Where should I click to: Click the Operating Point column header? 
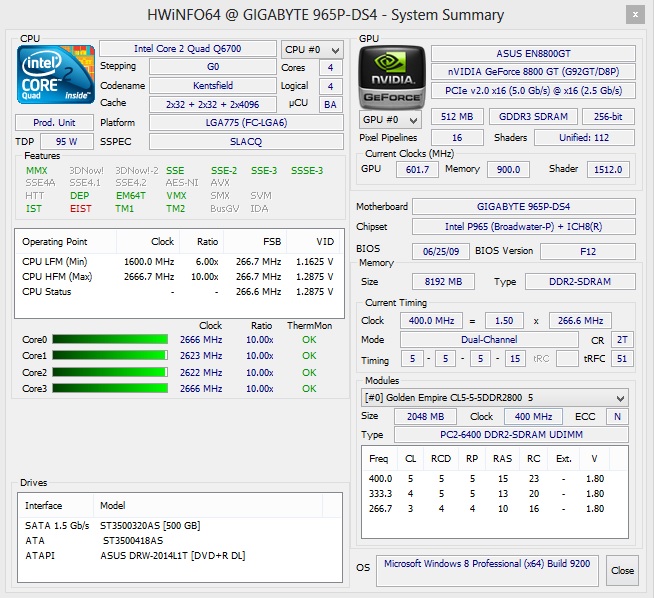point(66,241)
